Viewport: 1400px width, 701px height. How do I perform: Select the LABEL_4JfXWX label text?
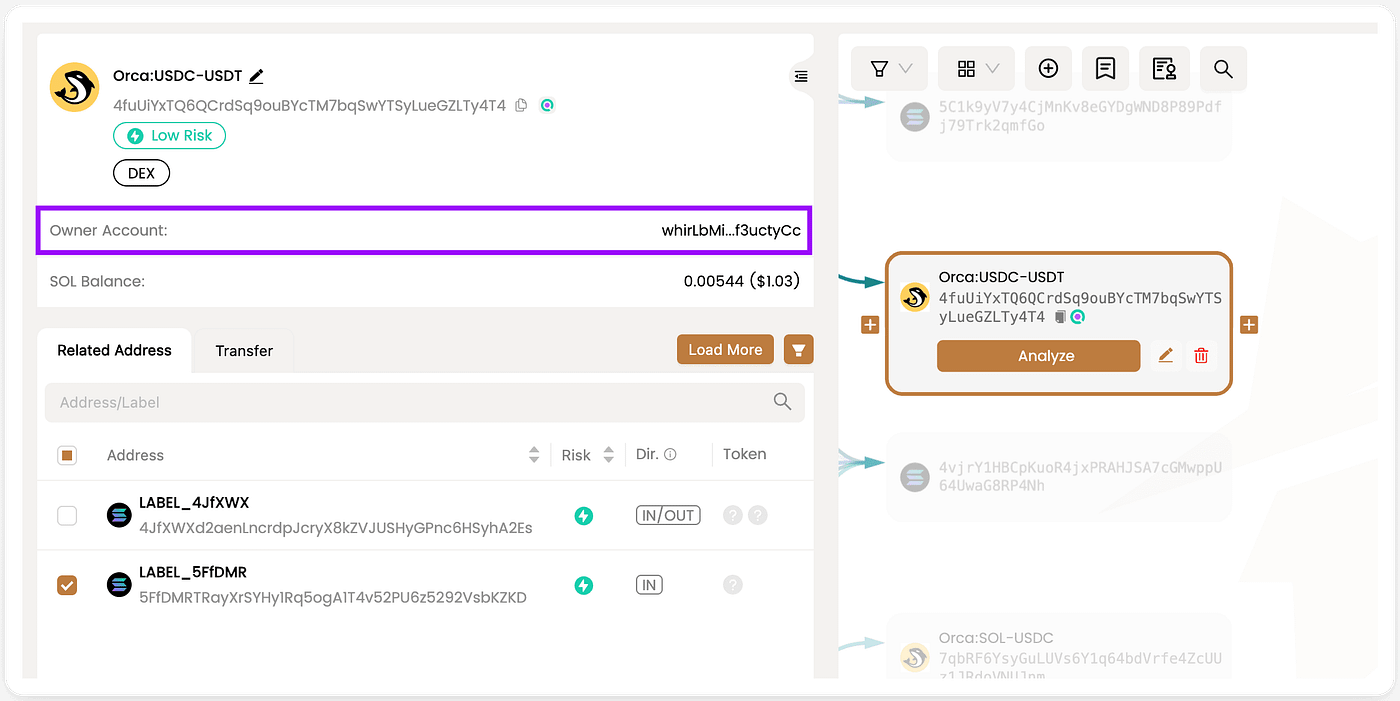[194, 503]
